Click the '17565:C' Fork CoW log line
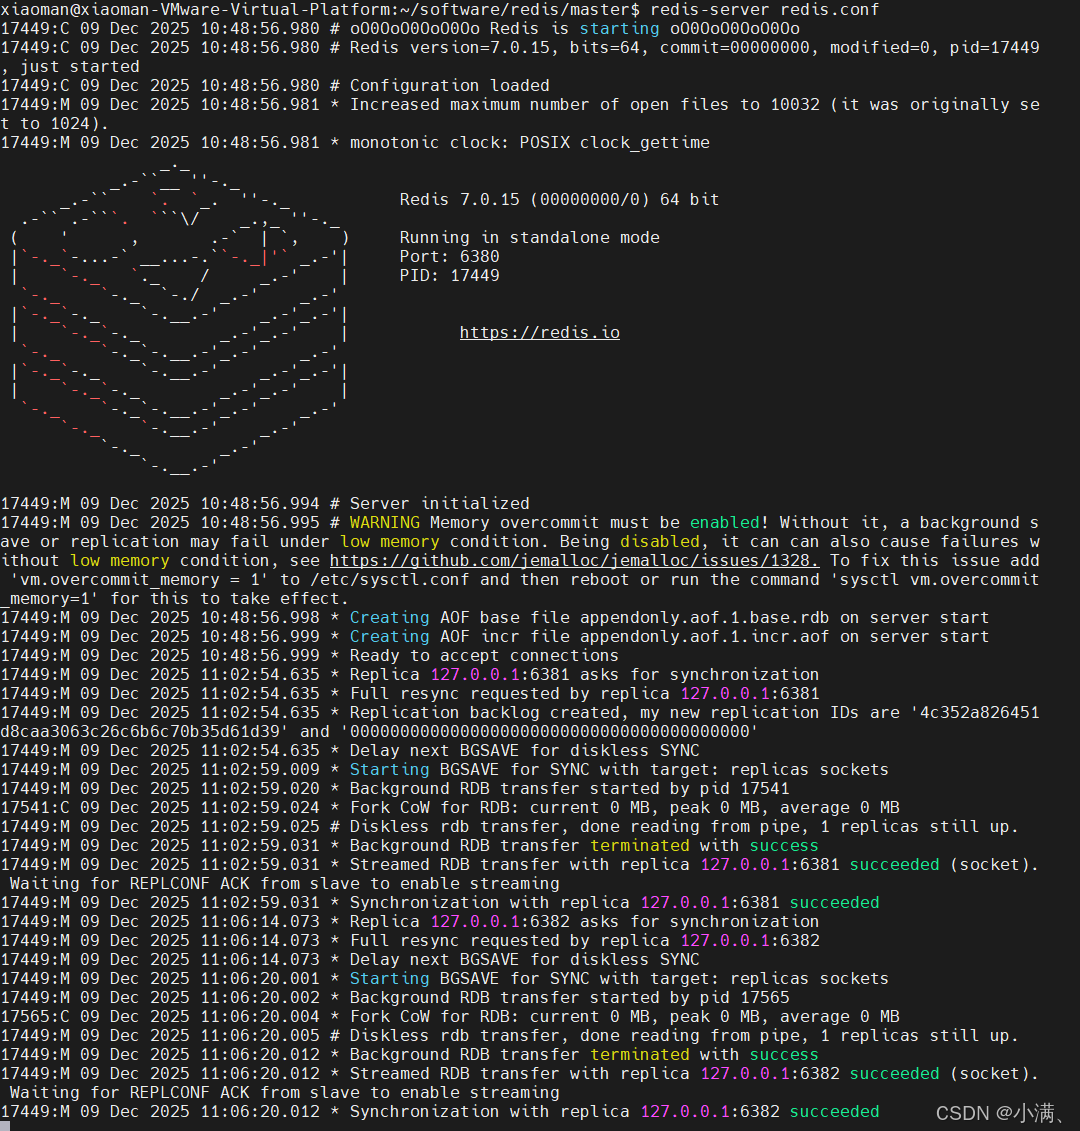The image size is (1080, 1131). point(450,1016)
